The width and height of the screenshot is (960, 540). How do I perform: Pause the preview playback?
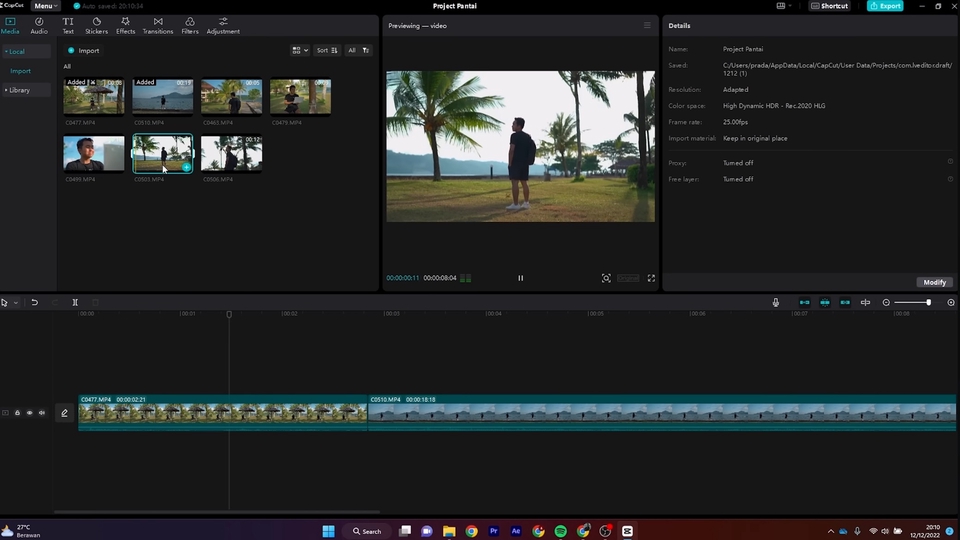pos(520,278)
